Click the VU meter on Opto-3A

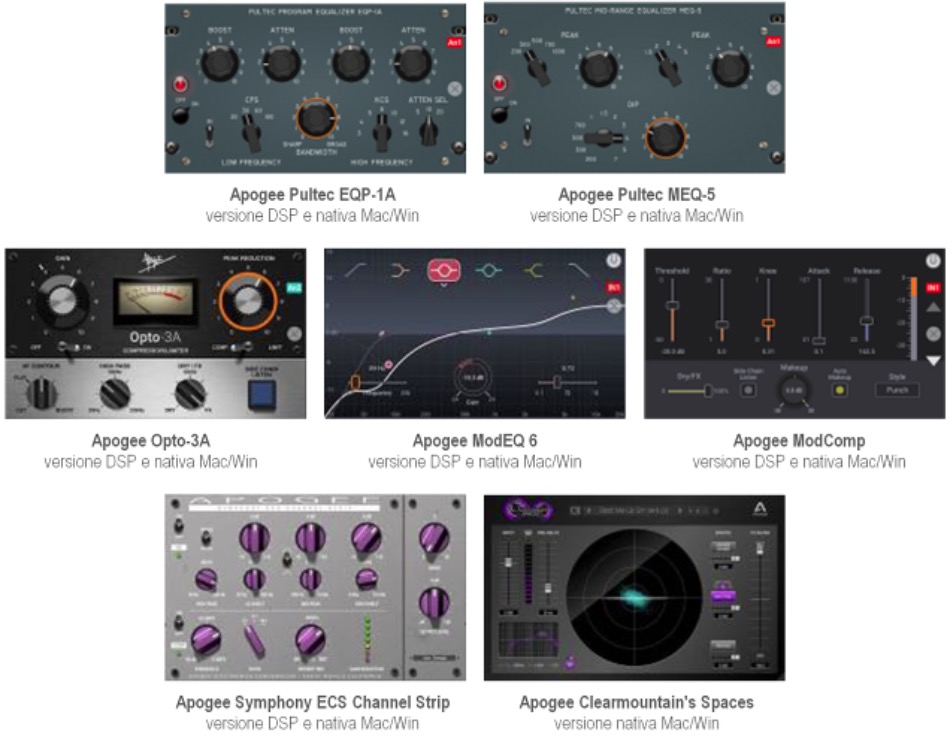156,301
